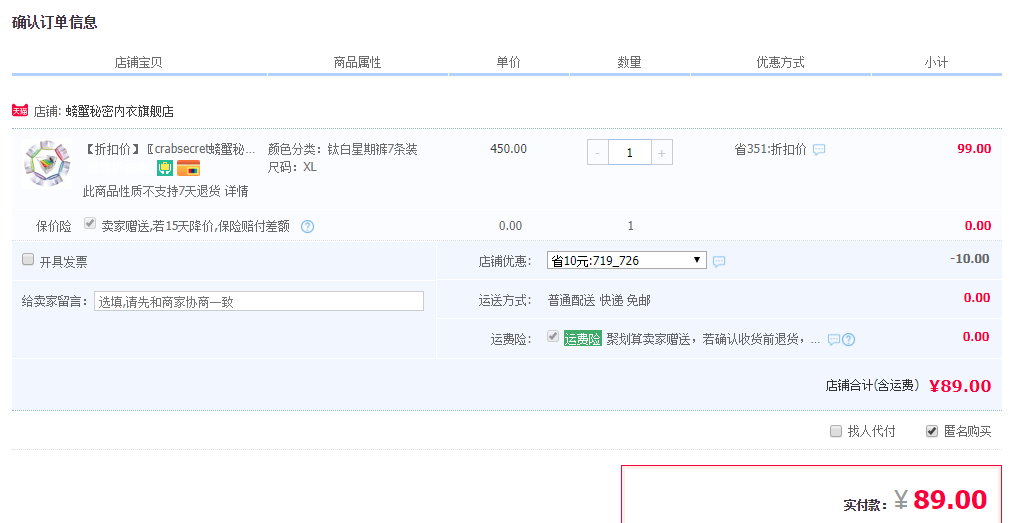Click the red subtotal 99.00

point(974,149)
